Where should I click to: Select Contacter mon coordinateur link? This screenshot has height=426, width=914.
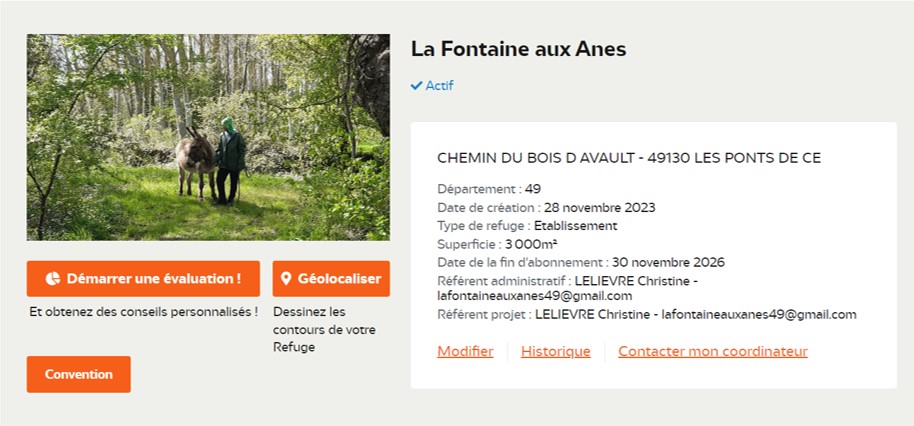point(712,351)
